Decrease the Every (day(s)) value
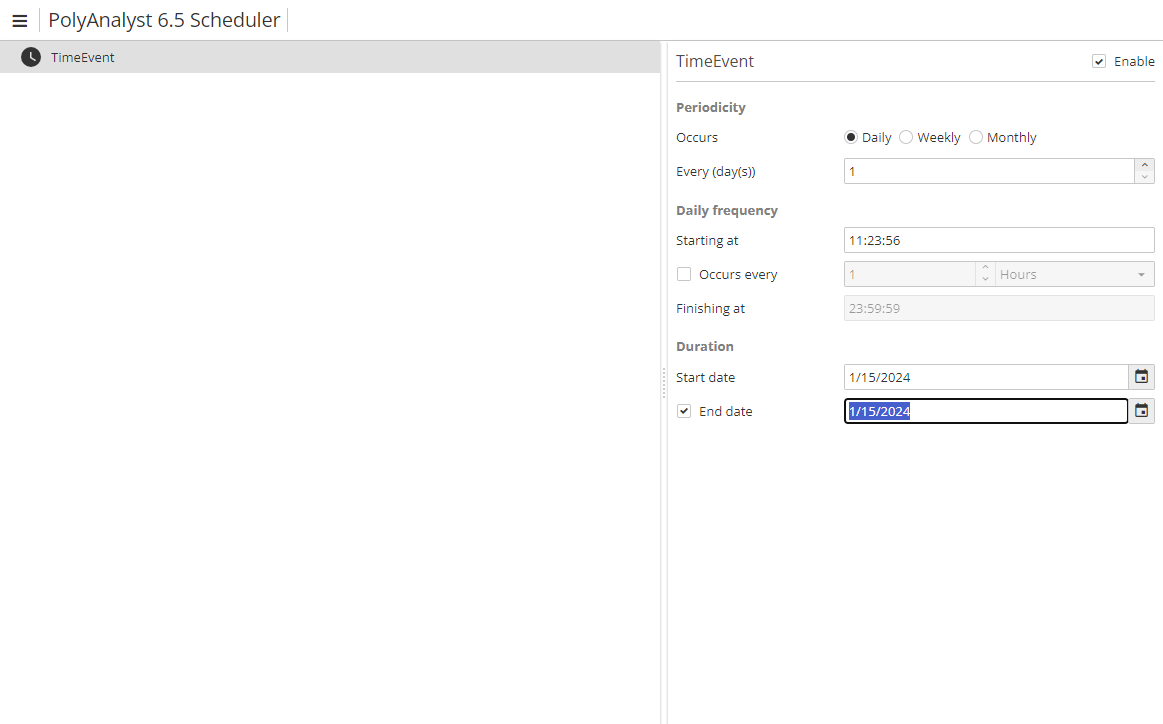 point(1144,177)
